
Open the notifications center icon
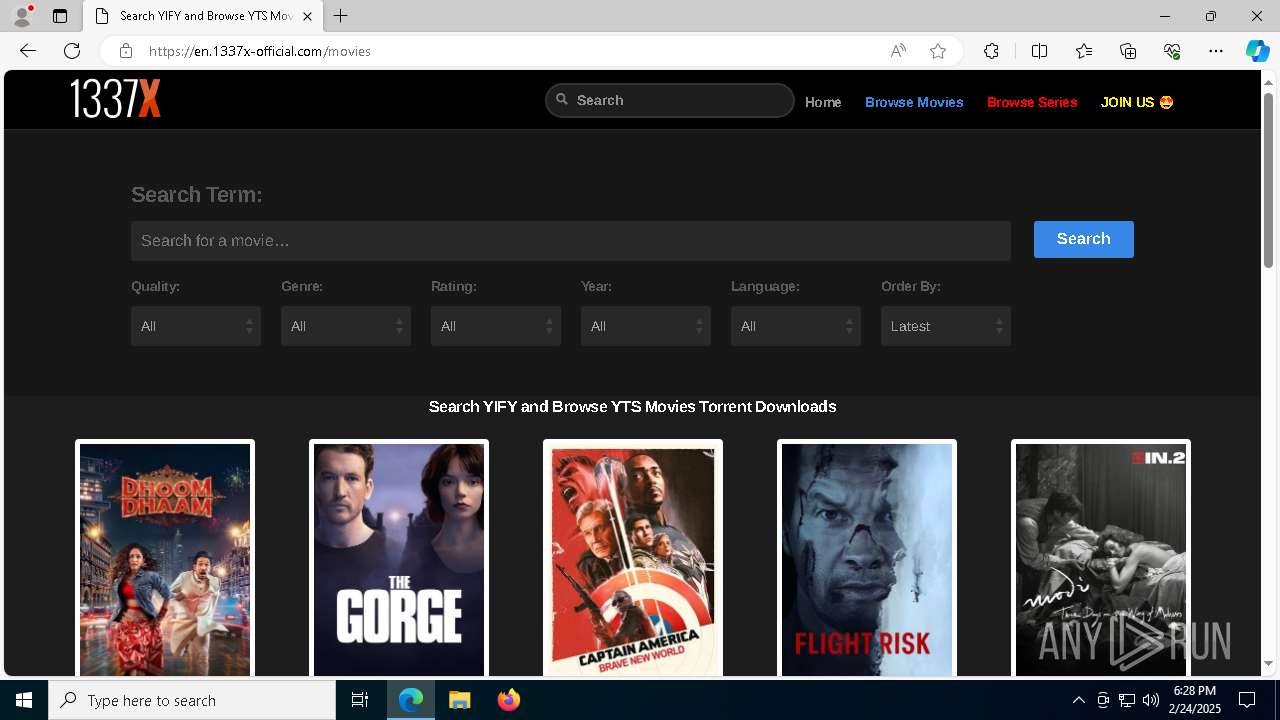pos(1247,700)
